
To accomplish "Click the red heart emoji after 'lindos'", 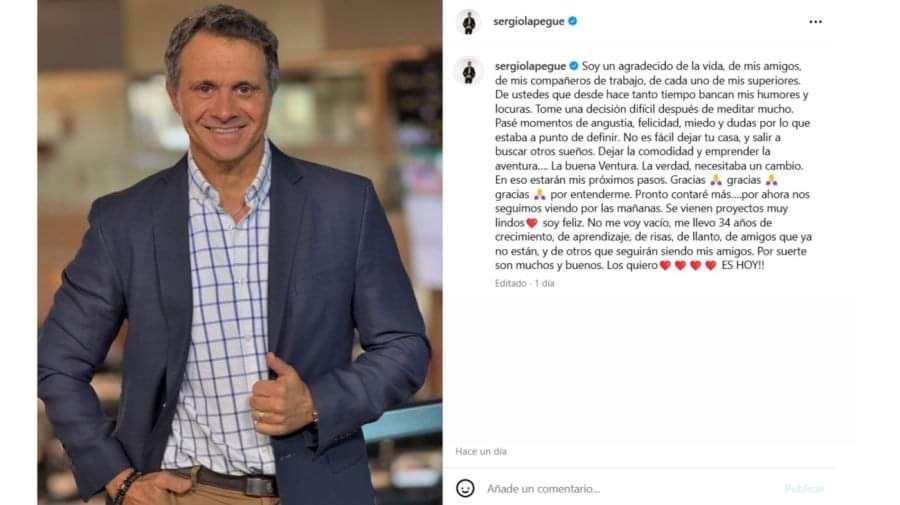I will 532,223.
